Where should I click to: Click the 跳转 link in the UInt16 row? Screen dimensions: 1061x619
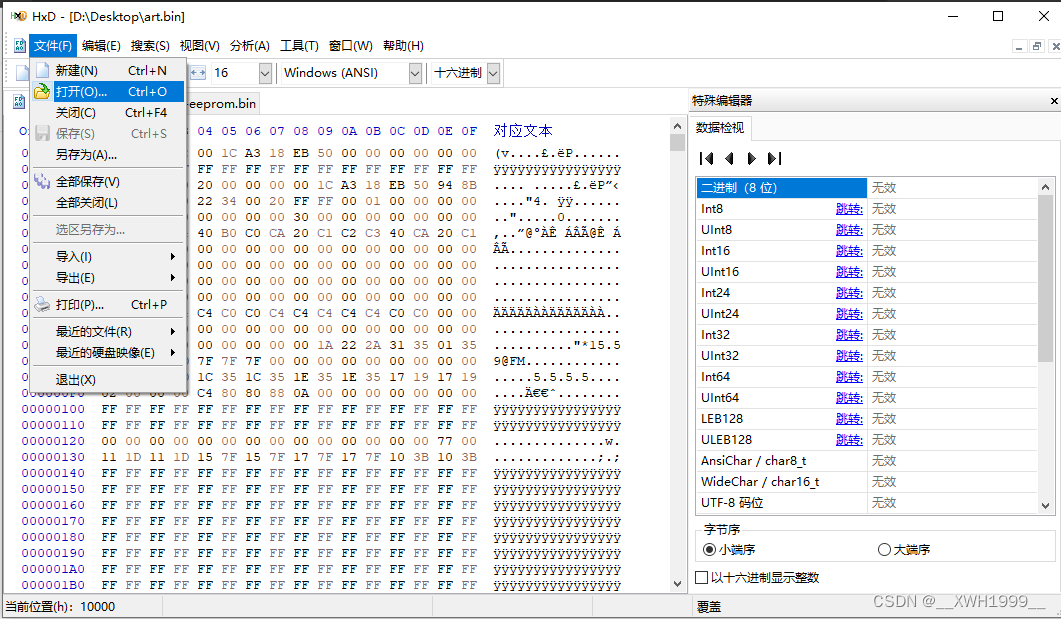point(849,272)
